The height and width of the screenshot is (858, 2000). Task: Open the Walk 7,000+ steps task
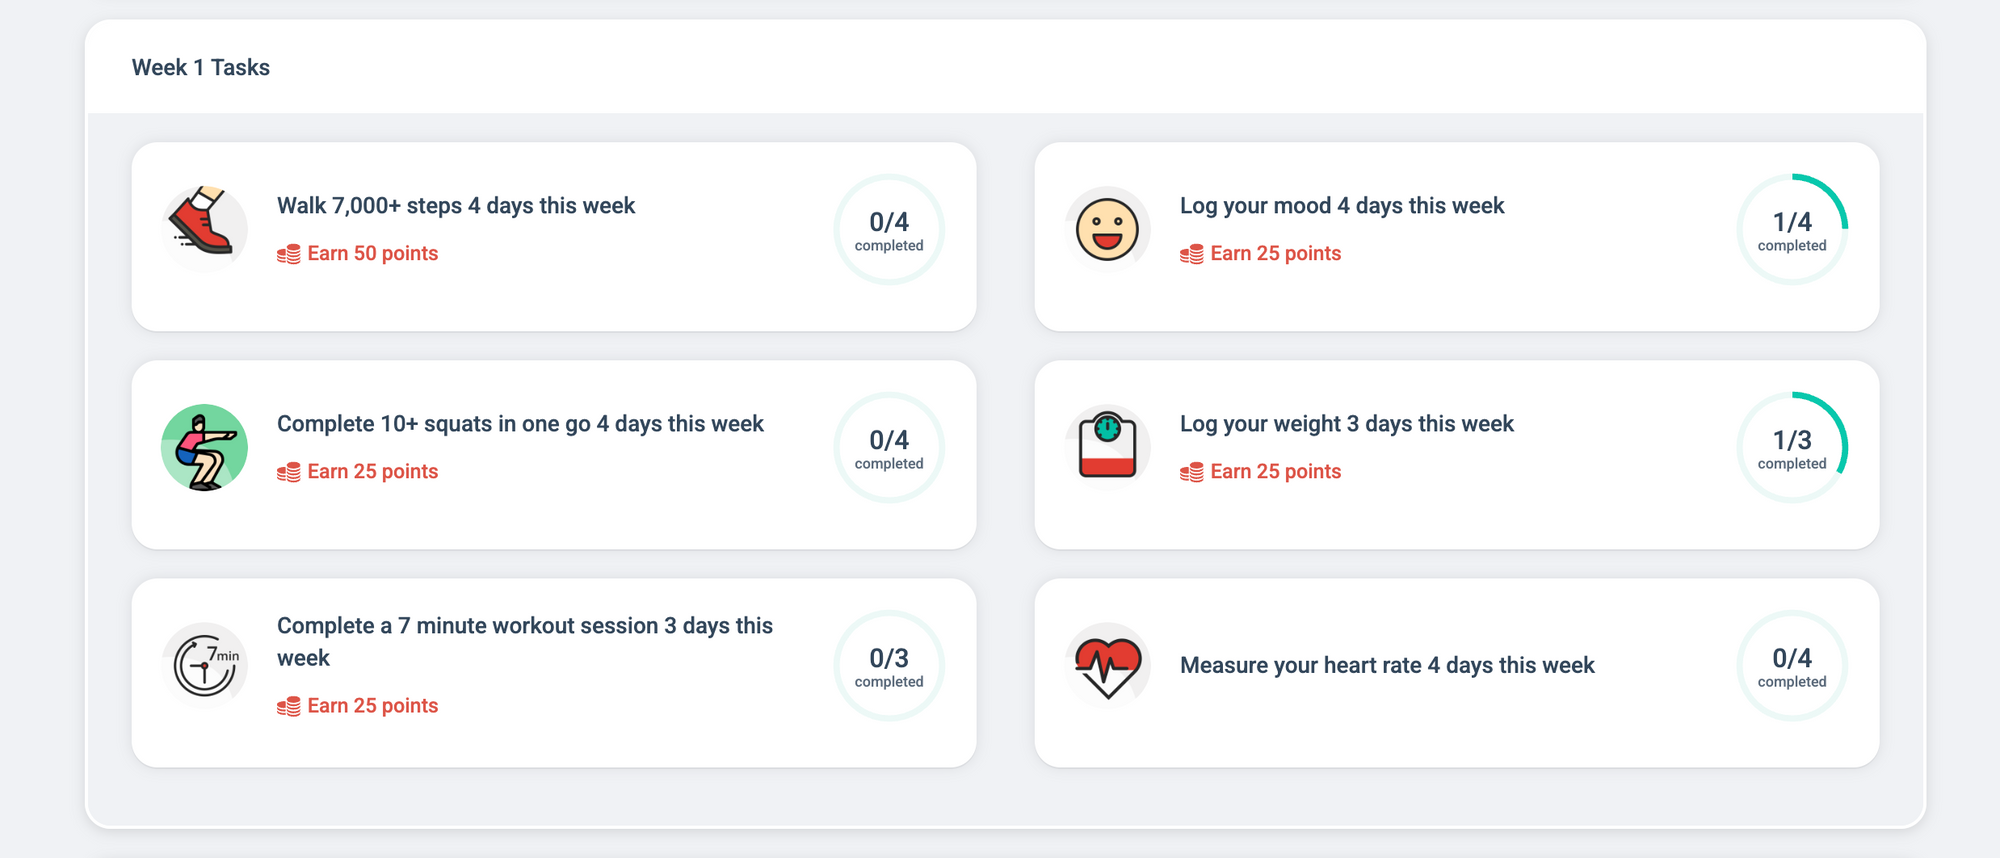point(456,206)
